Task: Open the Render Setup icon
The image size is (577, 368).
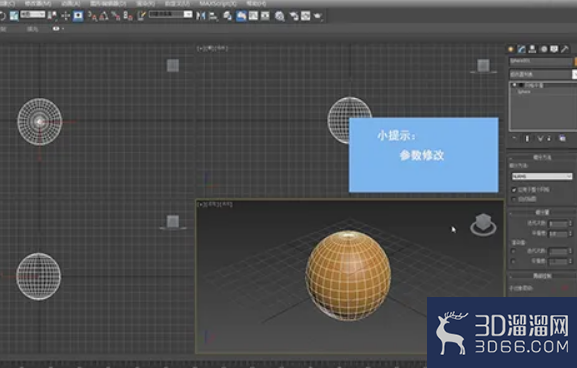Action: 294,16
